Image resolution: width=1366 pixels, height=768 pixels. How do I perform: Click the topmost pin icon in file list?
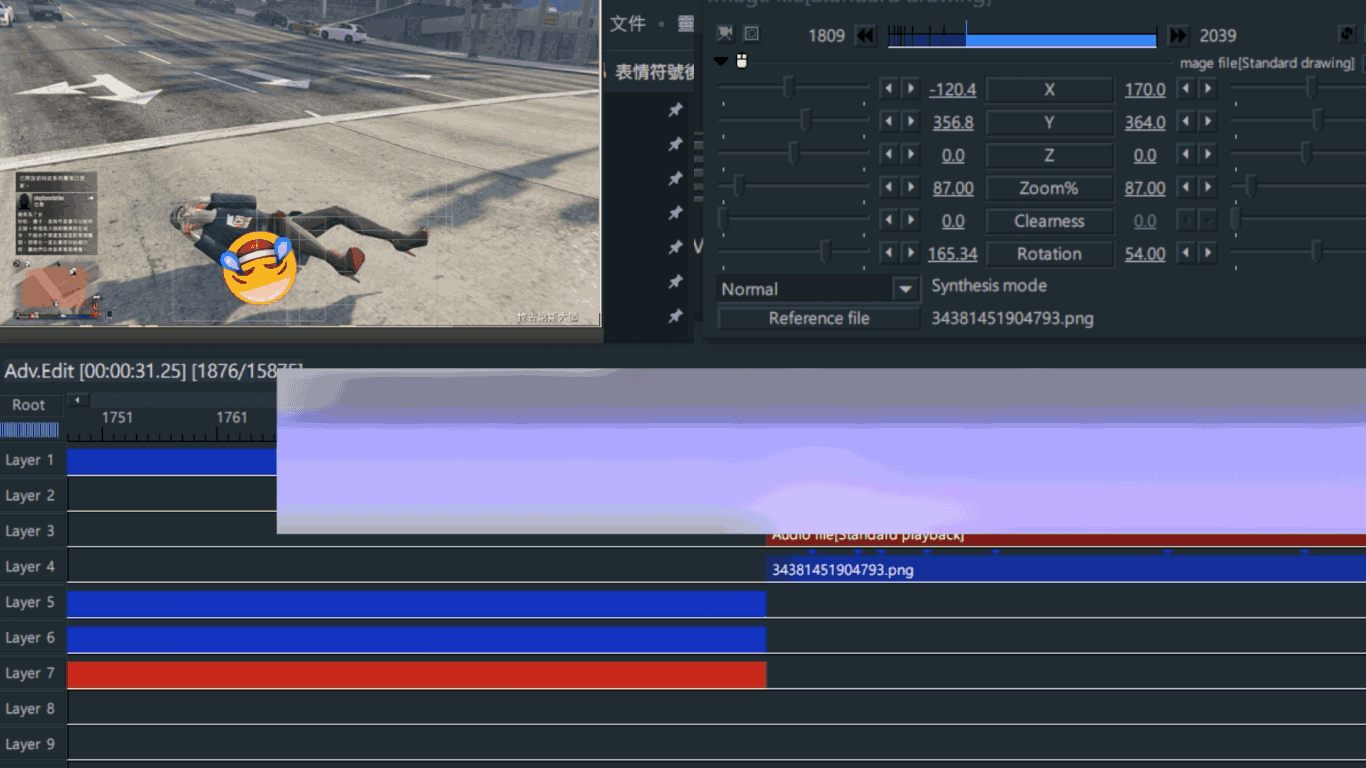[675, 110]
